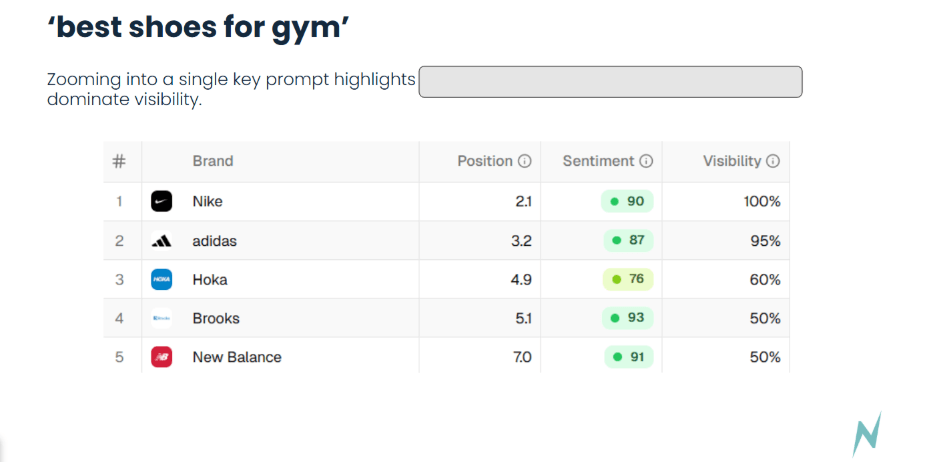This screenshot has width=938, height=462.
Task: Select the Nike brand name
Action: (207, 201)
